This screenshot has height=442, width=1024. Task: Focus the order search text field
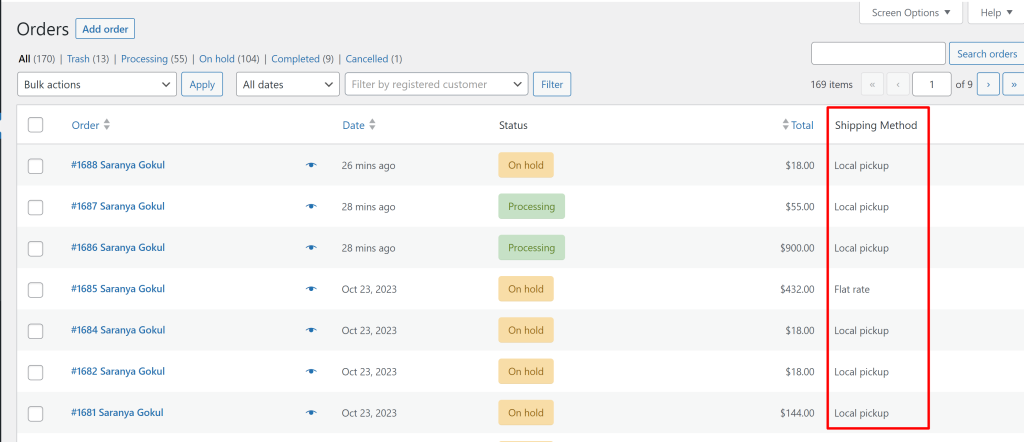pyautogui.click(x=878, y=54)
